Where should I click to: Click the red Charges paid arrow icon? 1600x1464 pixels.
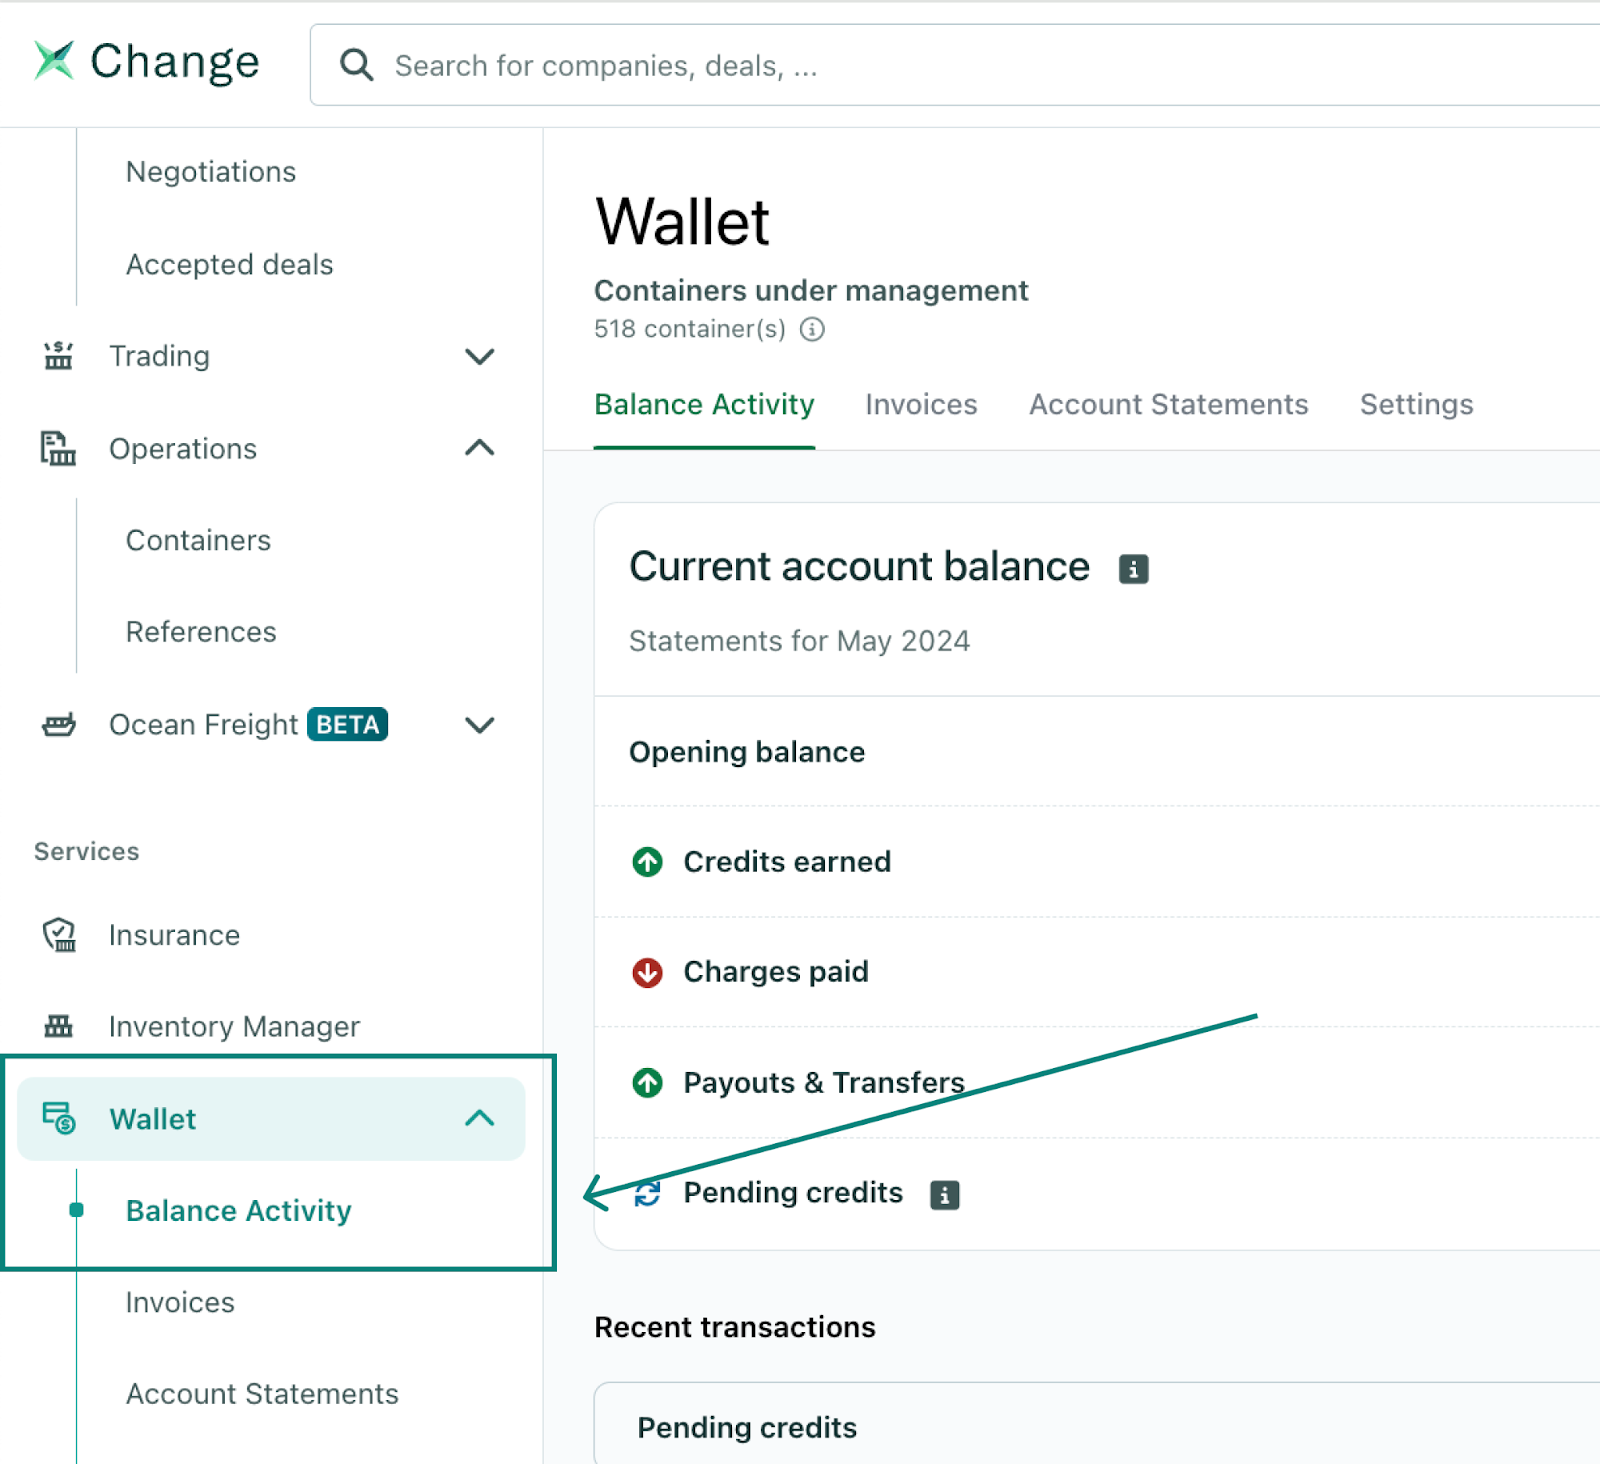[x=648, y=972]
